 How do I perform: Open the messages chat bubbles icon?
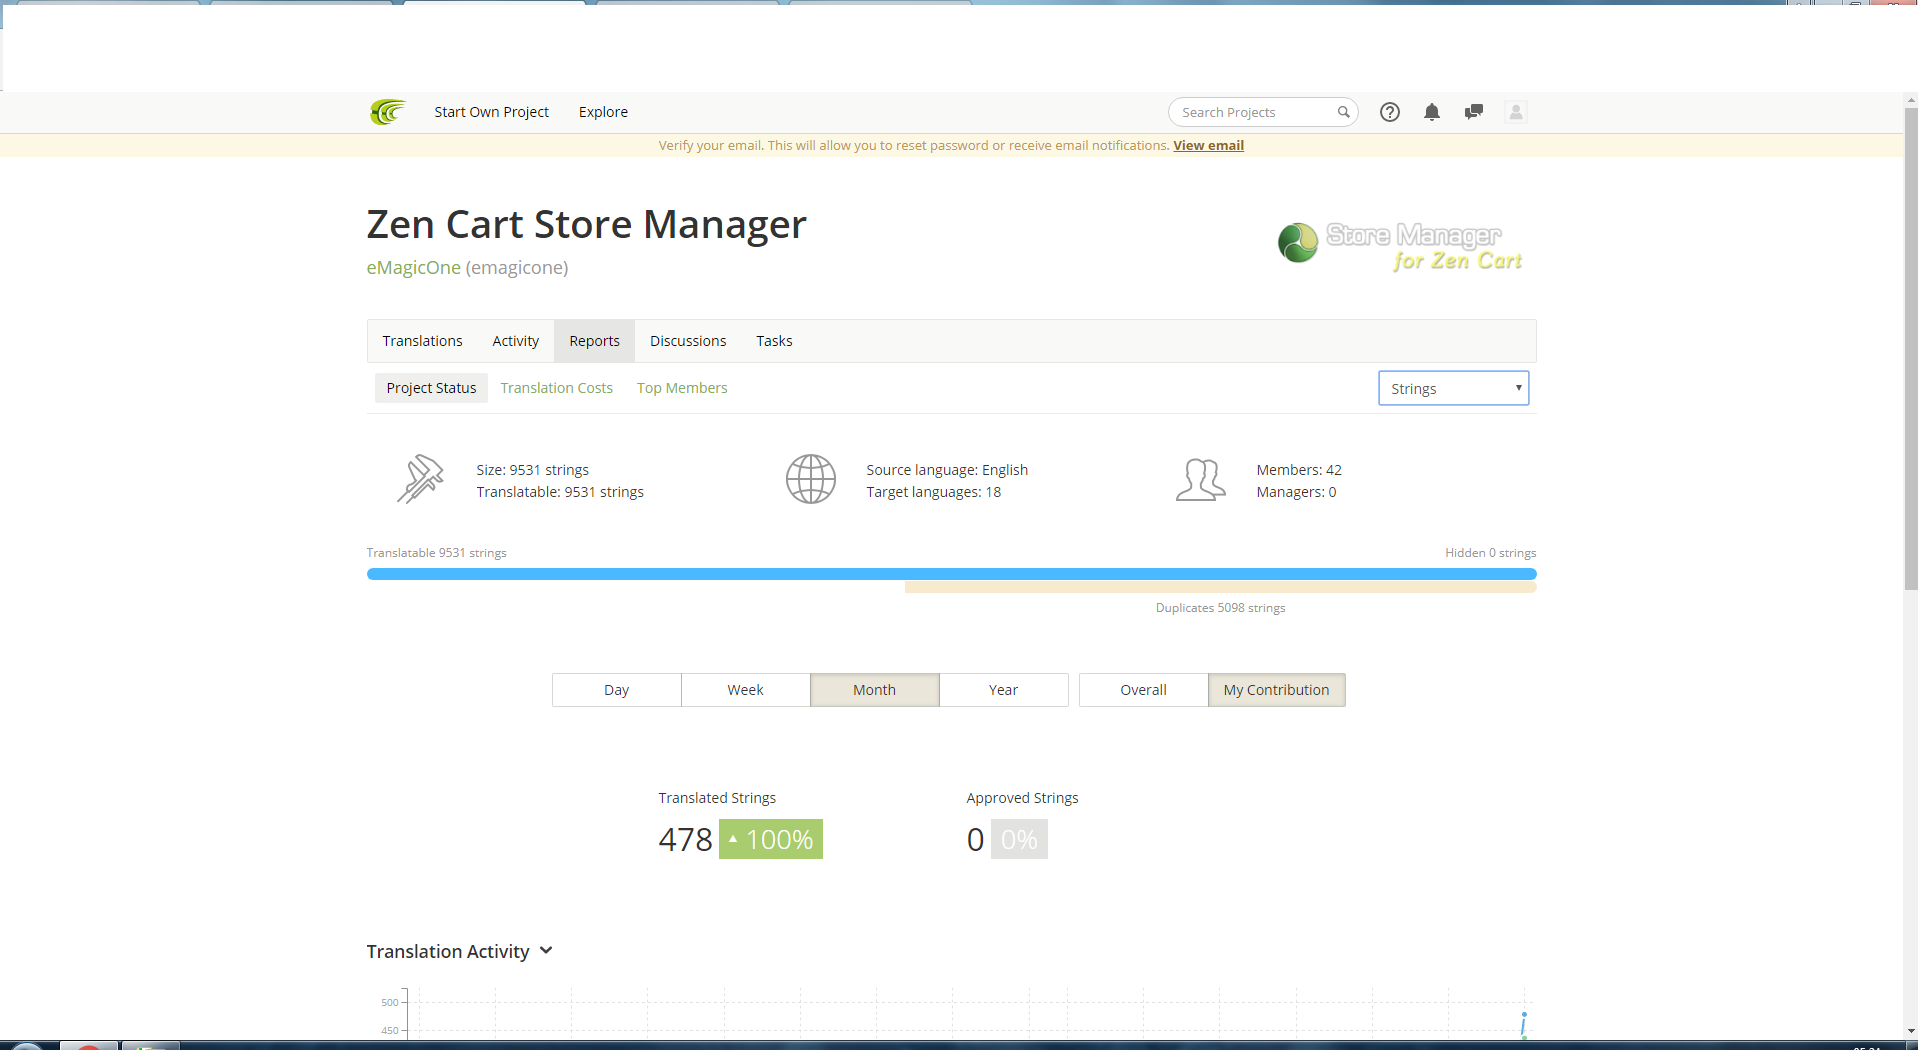click(1474, 112)
